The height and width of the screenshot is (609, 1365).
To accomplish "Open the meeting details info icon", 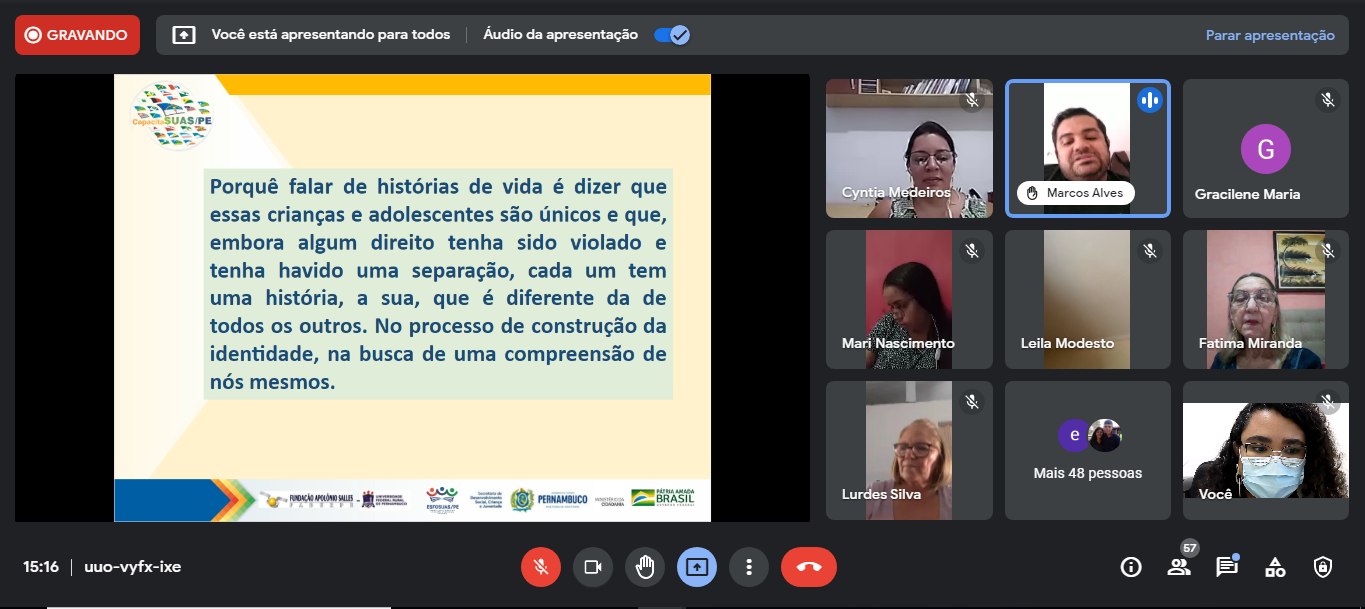I will coord(1131,567).
